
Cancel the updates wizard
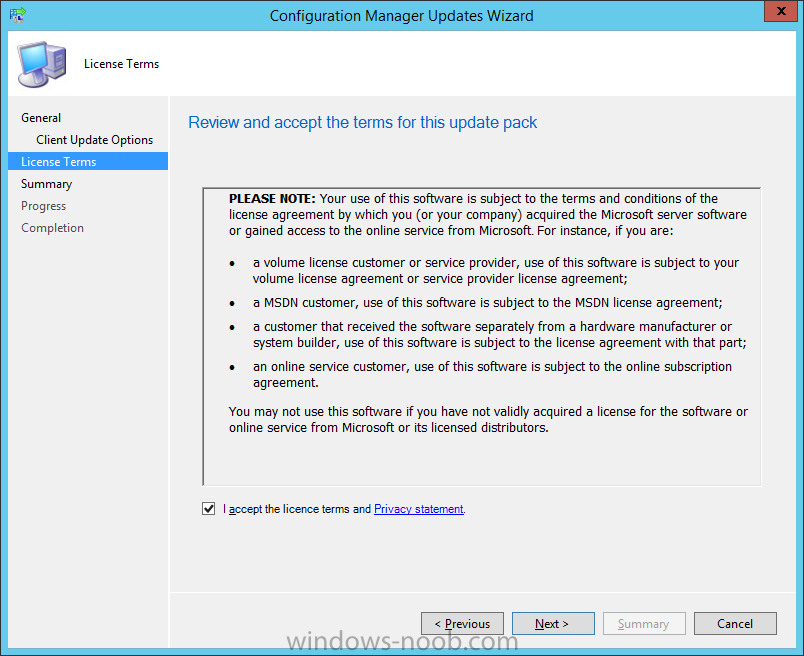click(x=735, y=624)
